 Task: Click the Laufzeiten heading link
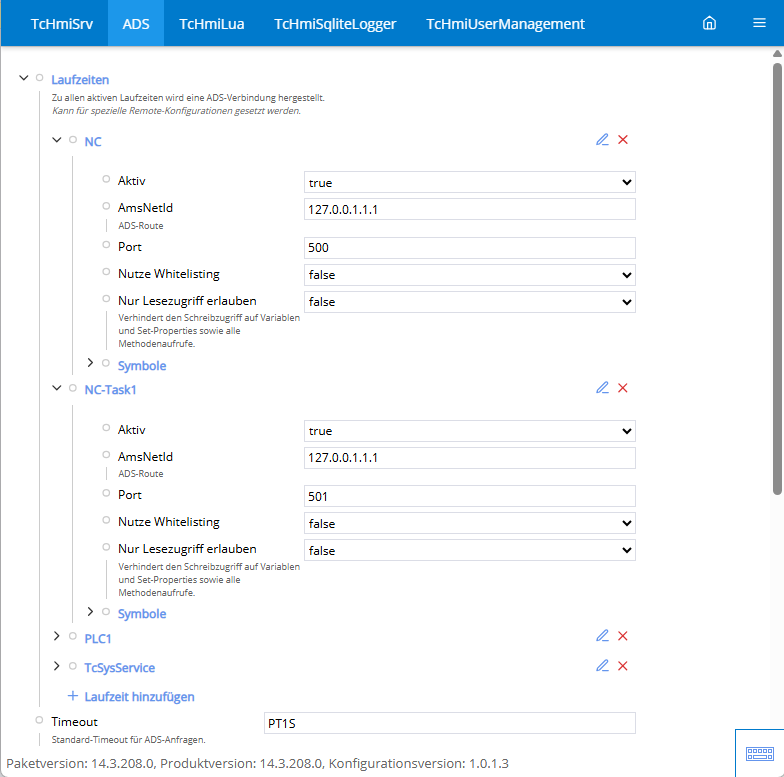(x=80, y=80)
